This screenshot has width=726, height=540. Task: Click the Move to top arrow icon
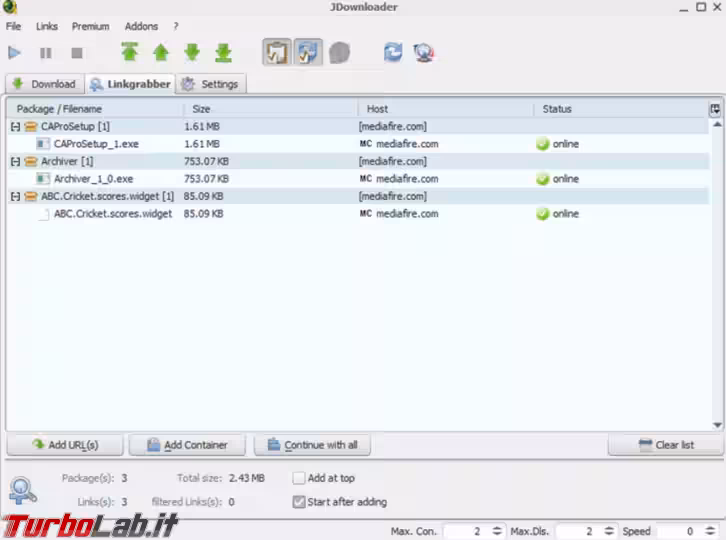(x=129, y=53)
